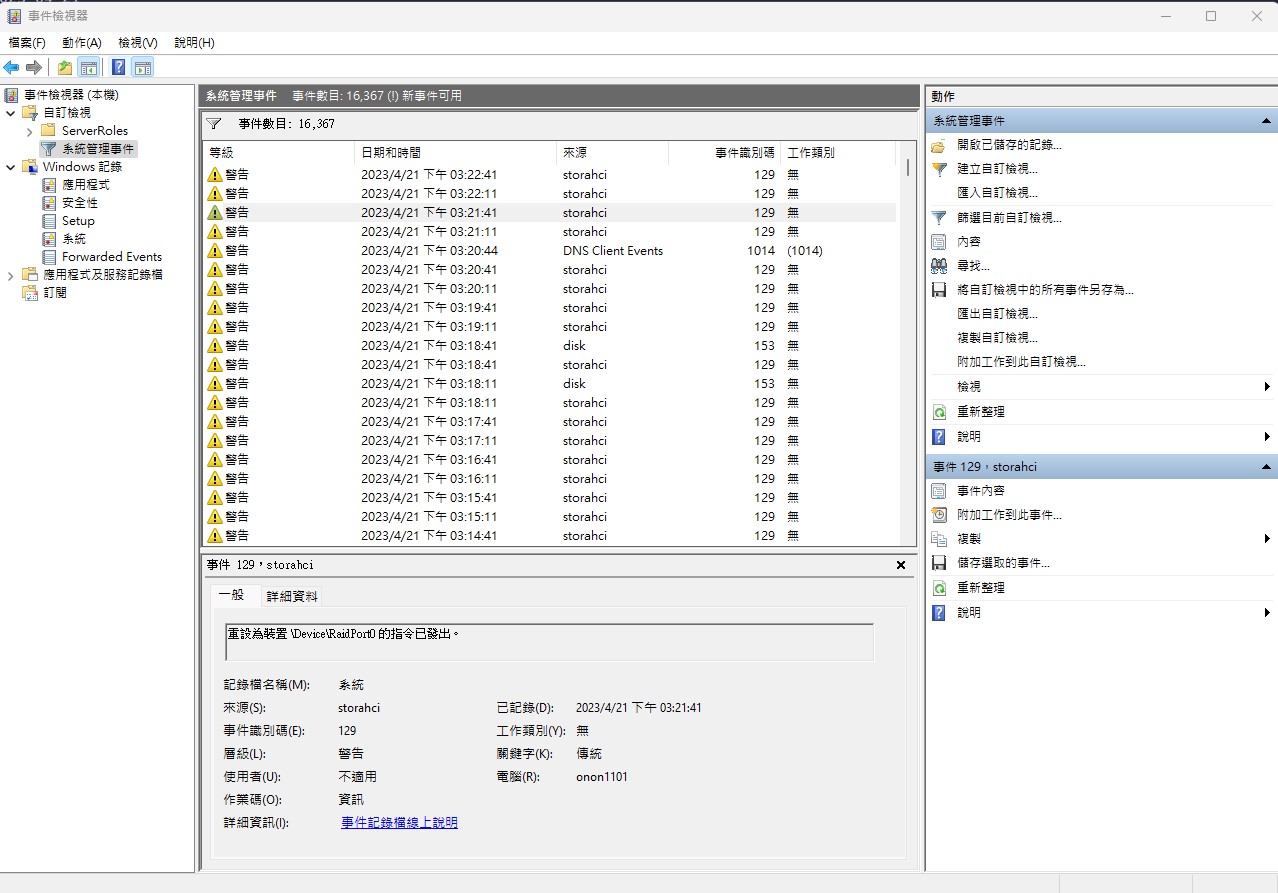The image size is (1278, 893).
Task: Click the 事件內容 icon in actions pane
Action: (x=938, y=491)
